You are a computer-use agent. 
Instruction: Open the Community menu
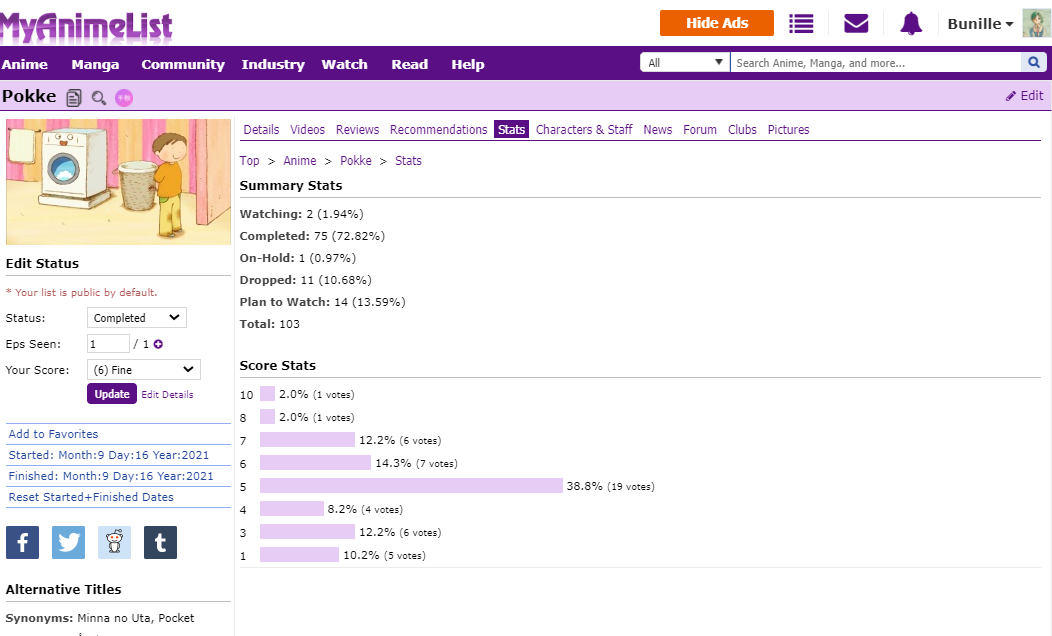(x=182, y=64)
